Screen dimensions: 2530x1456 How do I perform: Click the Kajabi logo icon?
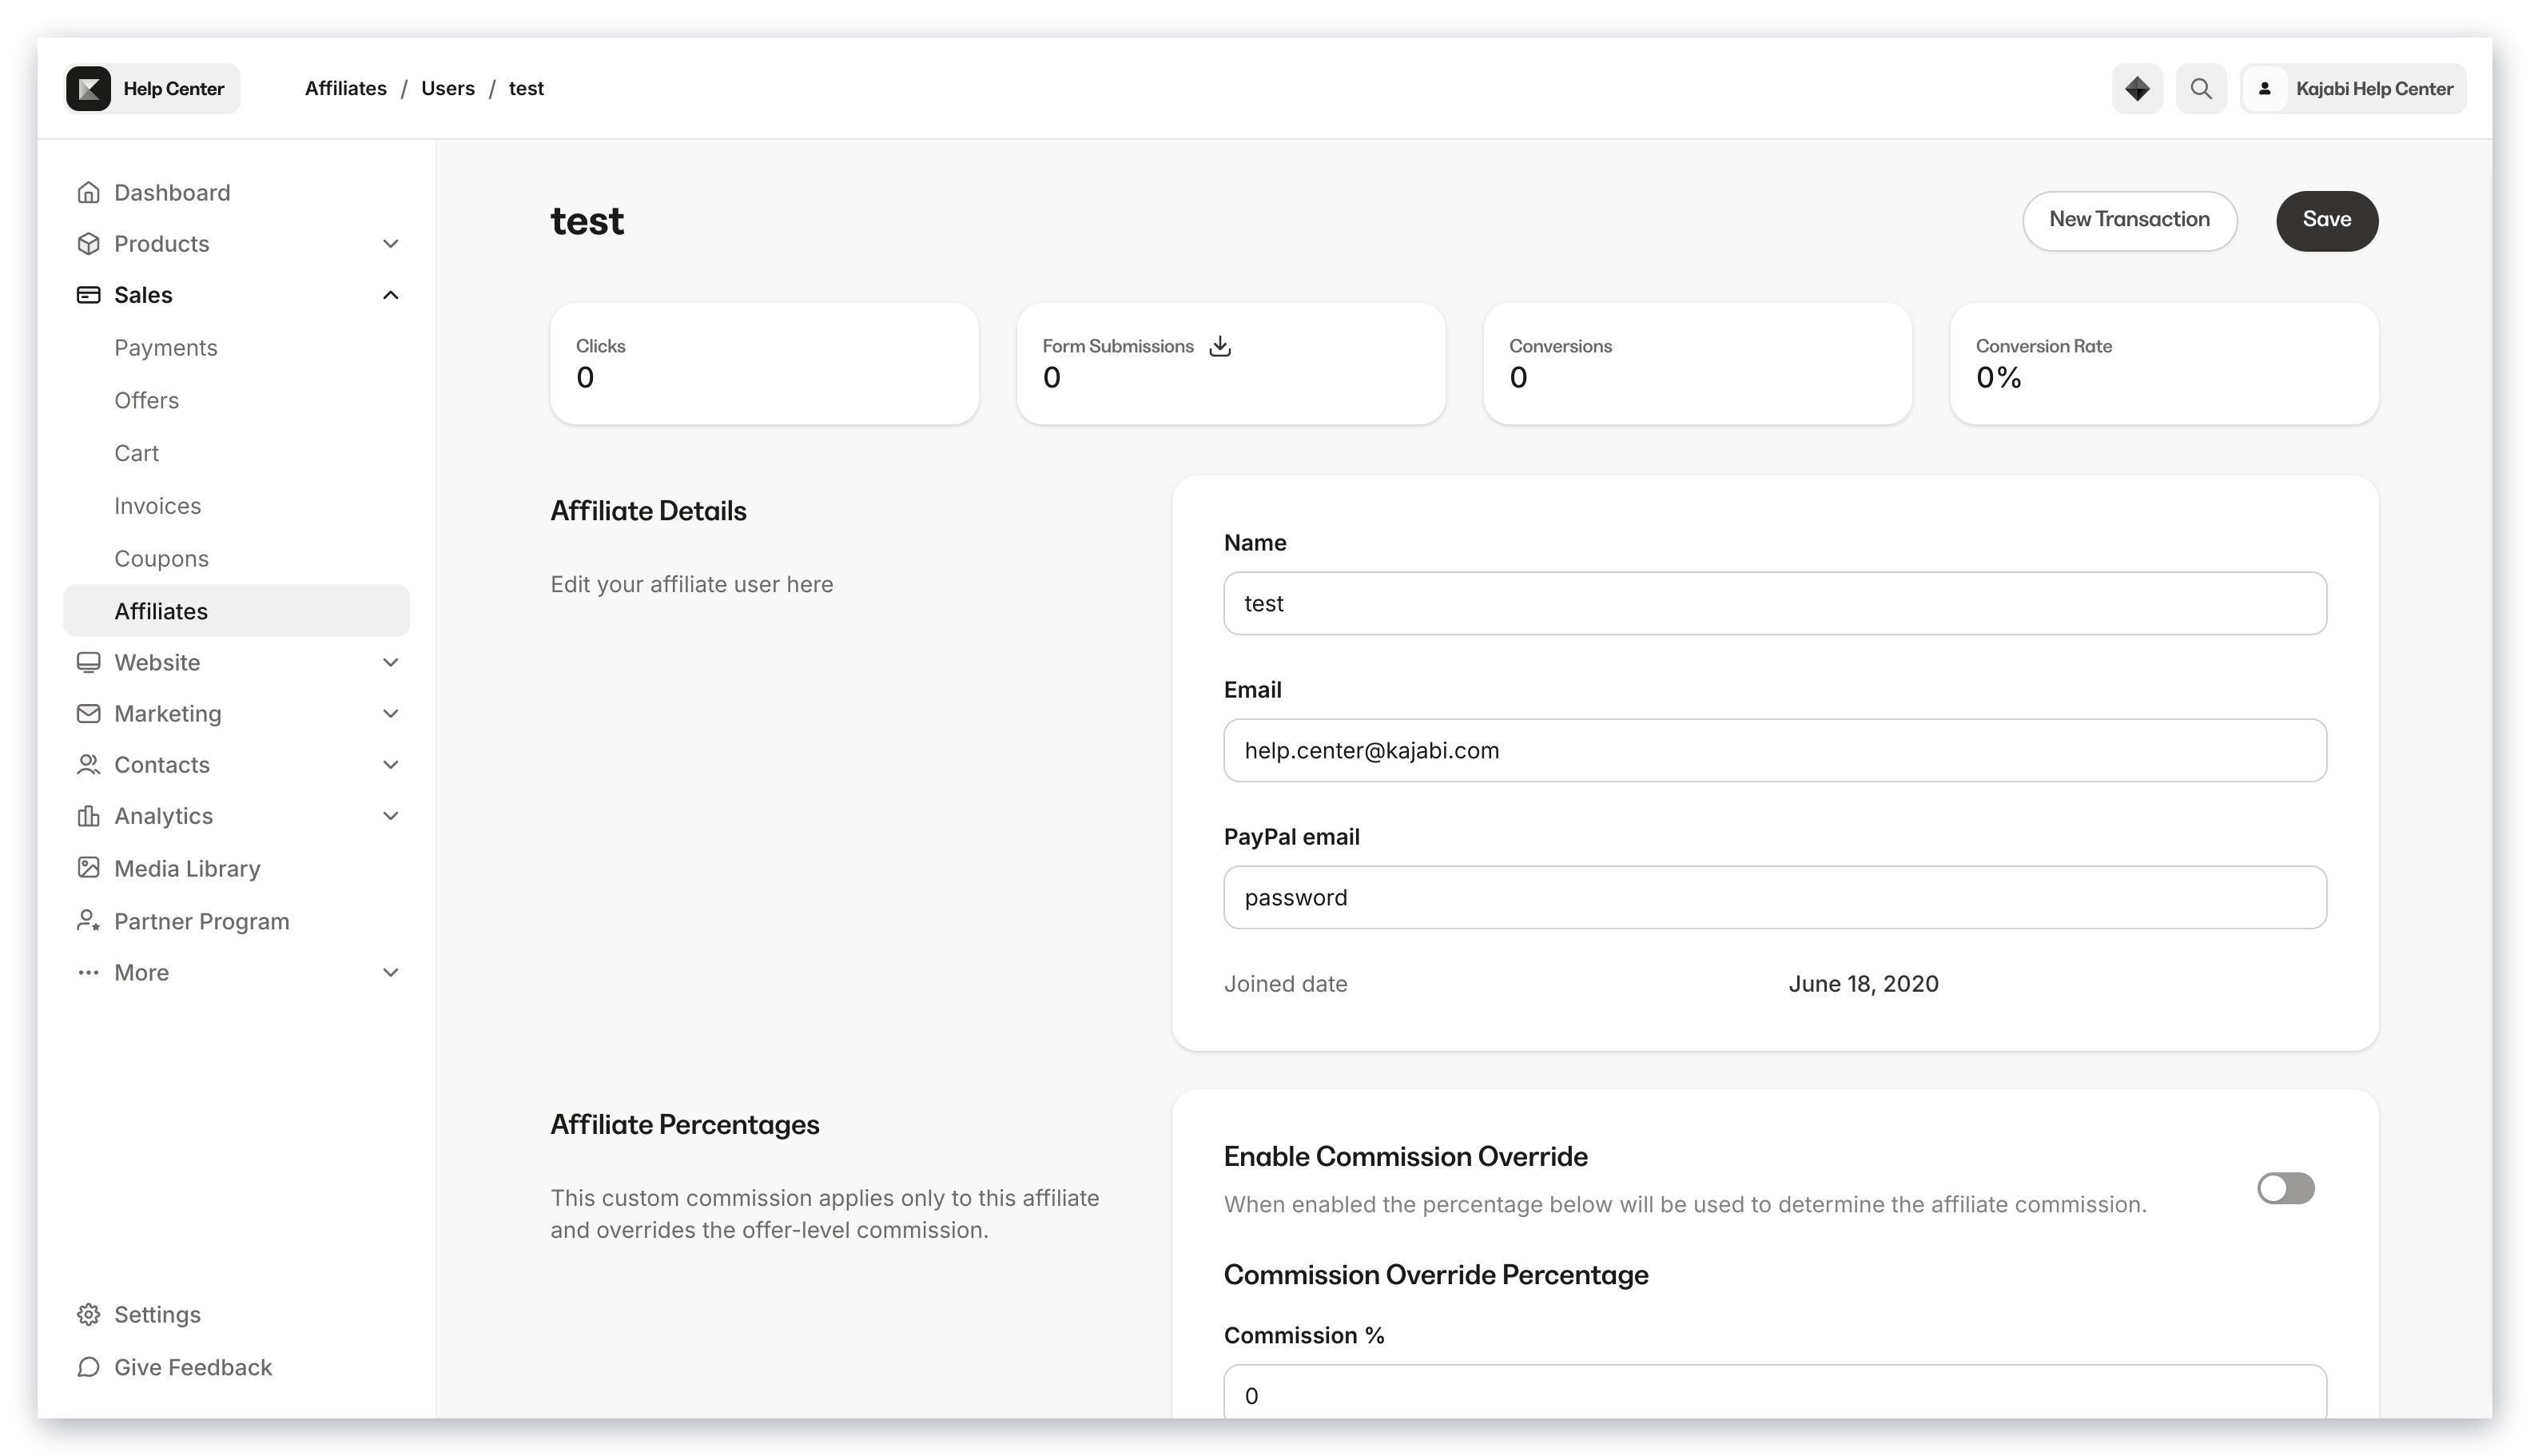point(88,88)
